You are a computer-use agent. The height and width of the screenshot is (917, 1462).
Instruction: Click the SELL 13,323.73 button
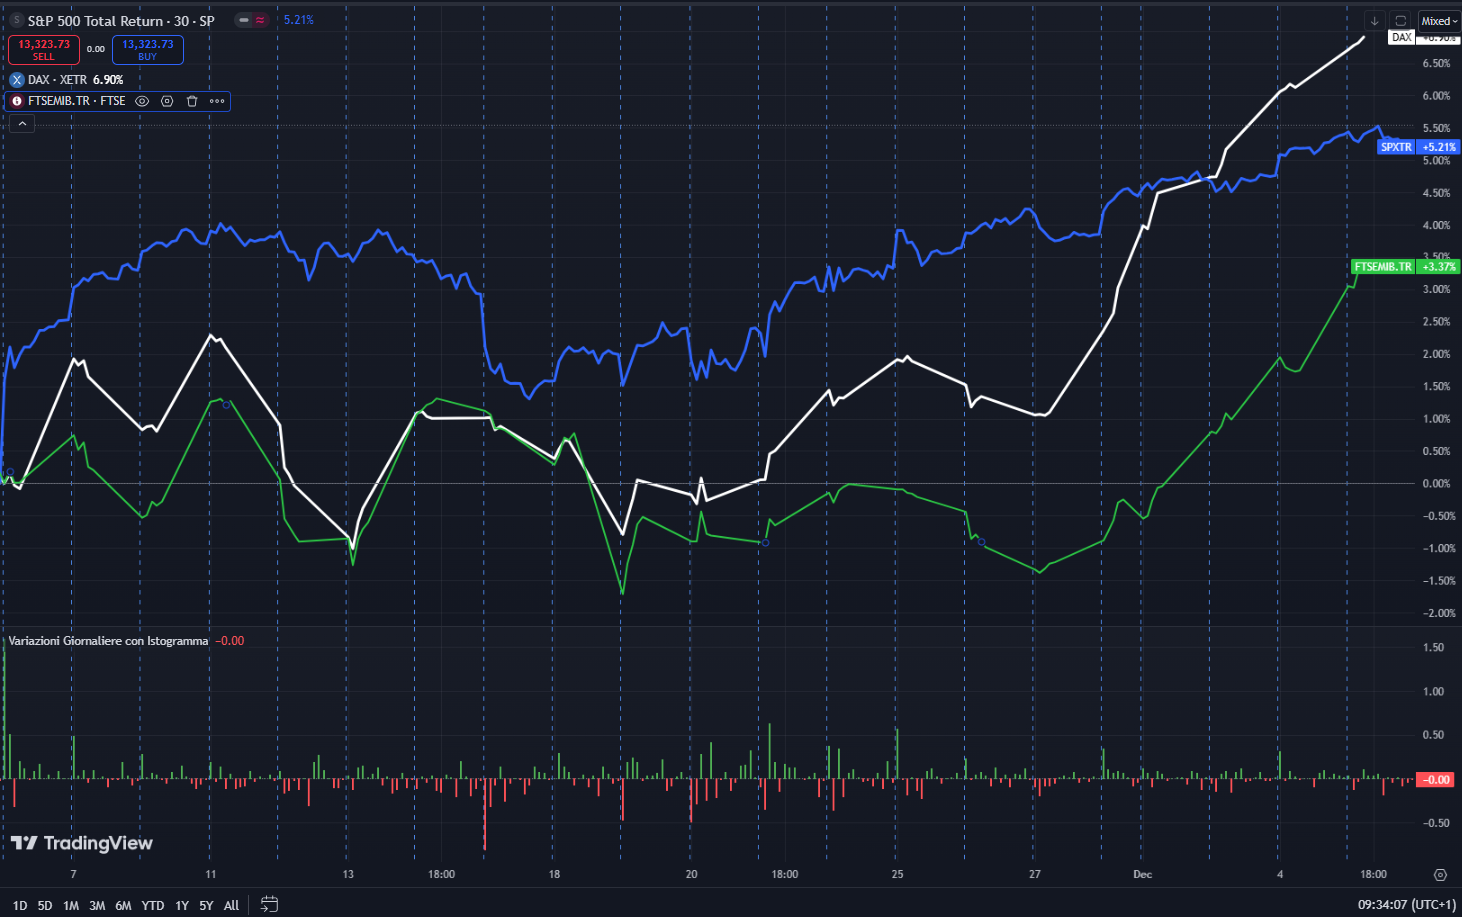click(x=44, y=49)
